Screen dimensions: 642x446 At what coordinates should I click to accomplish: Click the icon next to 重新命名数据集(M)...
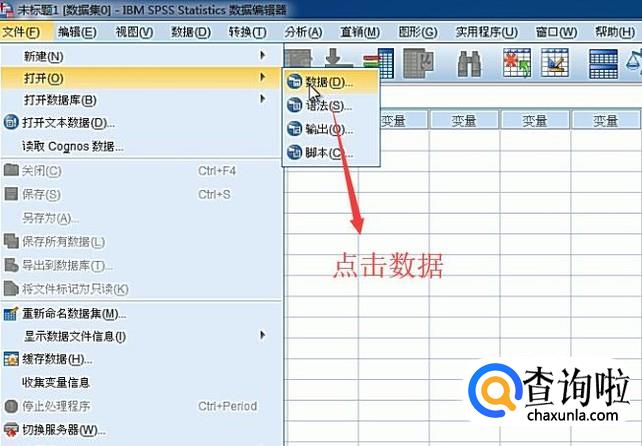tap(11, 313)
